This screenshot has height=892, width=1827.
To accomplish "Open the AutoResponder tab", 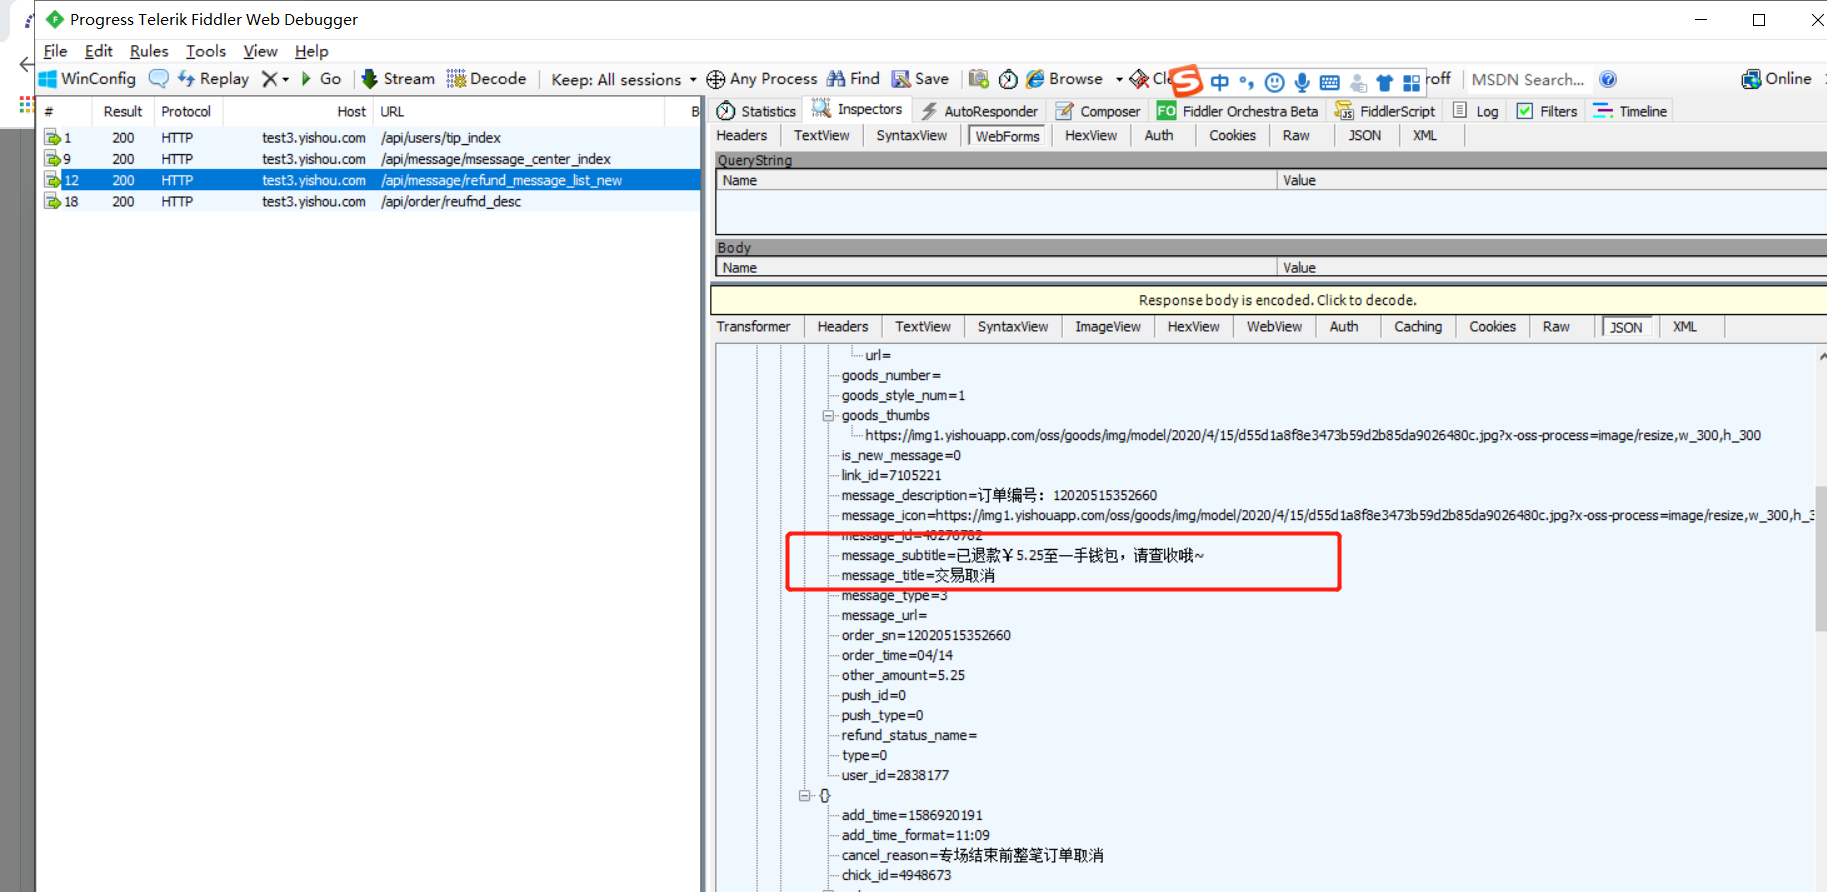I will [x=979, y=111].
